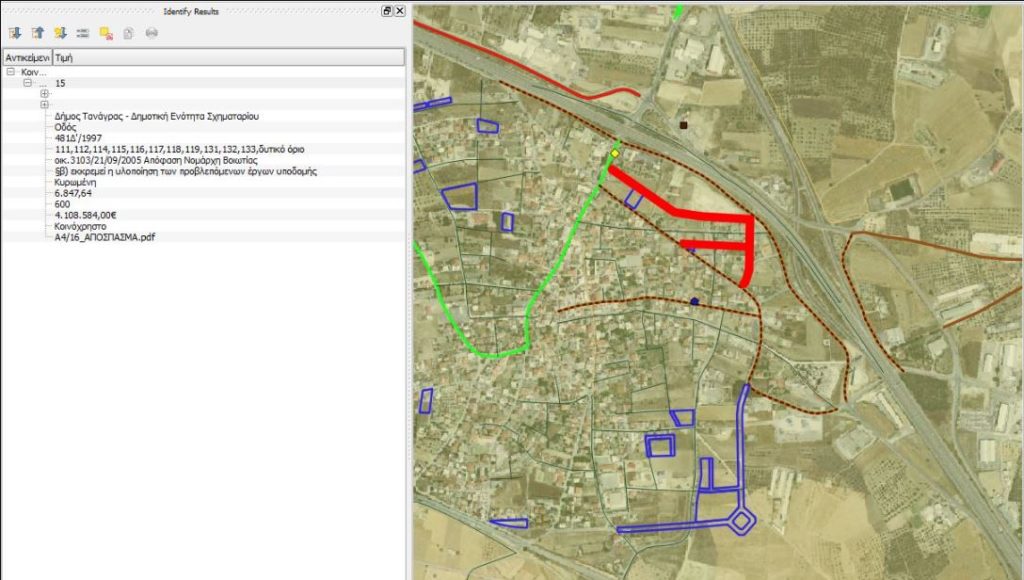The height and width of the screenshot is (580, 1024).
Task: Click the yellow point marker on map
Action: coord(615,154)
